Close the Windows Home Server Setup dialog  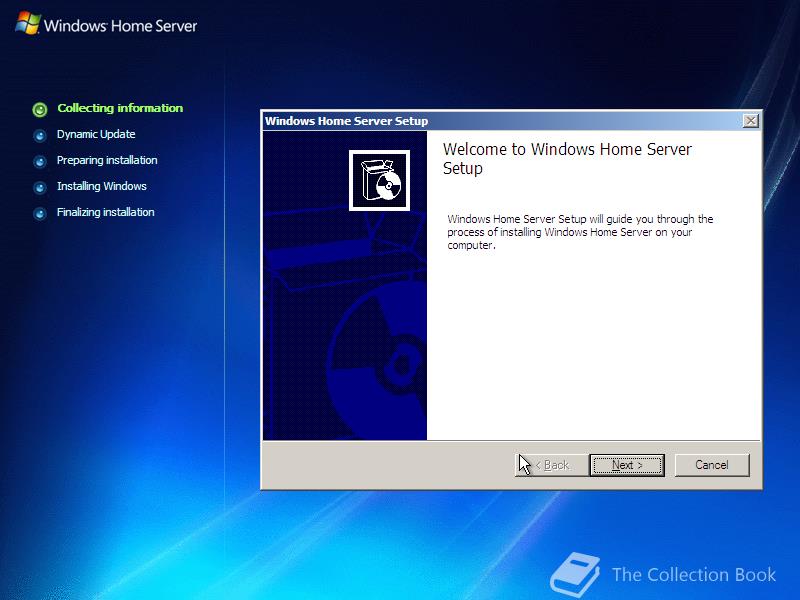(x=751, y=121)
